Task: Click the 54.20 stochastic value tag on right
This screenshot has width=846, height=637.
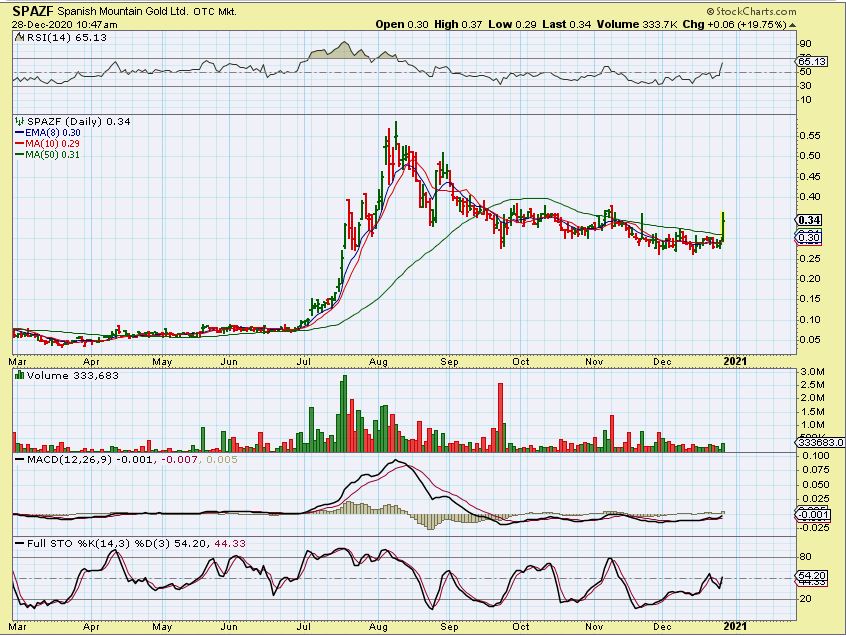Action: coord(811,576)
